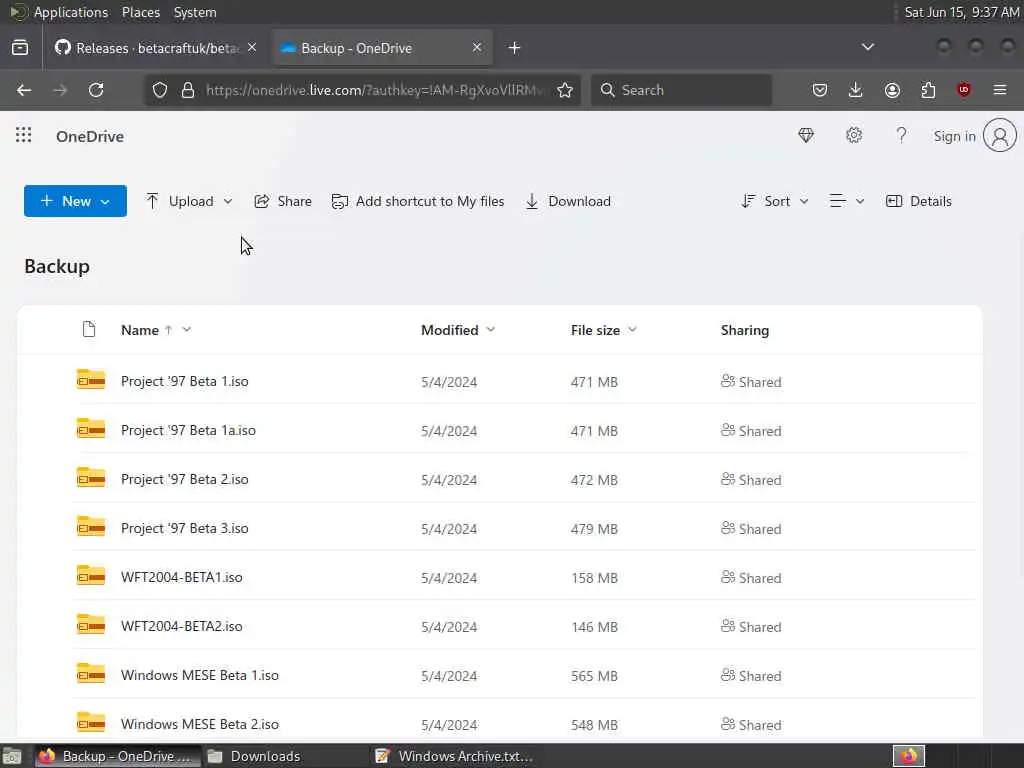Open the list all tabs chevron
1024x768 pixels.
(868, 47)
